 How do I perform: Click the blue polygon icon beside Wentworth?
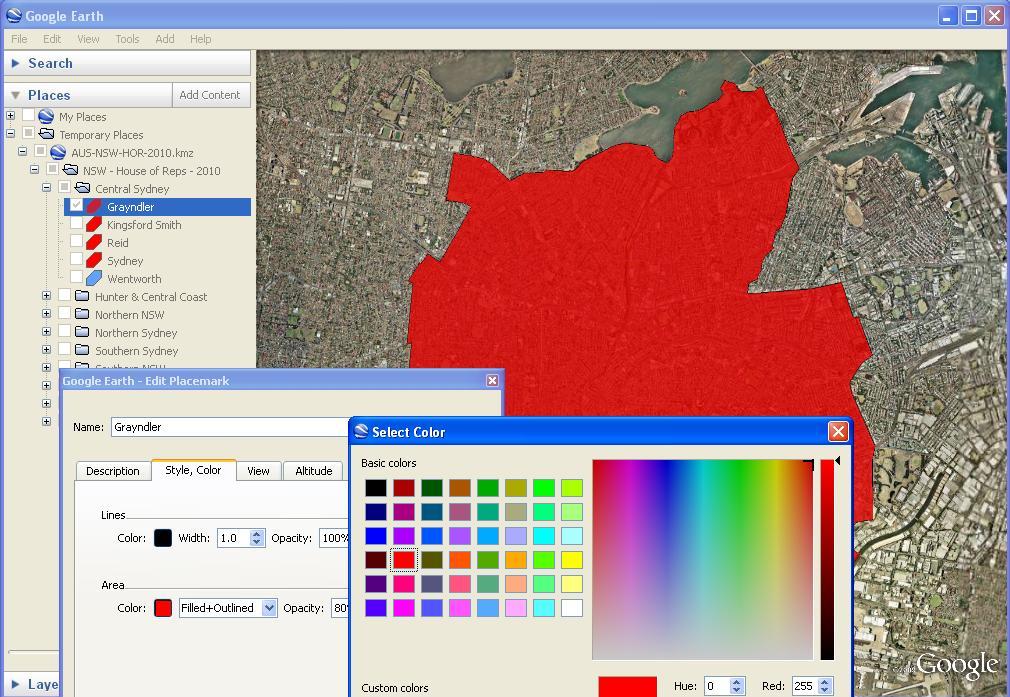[94, 278]
